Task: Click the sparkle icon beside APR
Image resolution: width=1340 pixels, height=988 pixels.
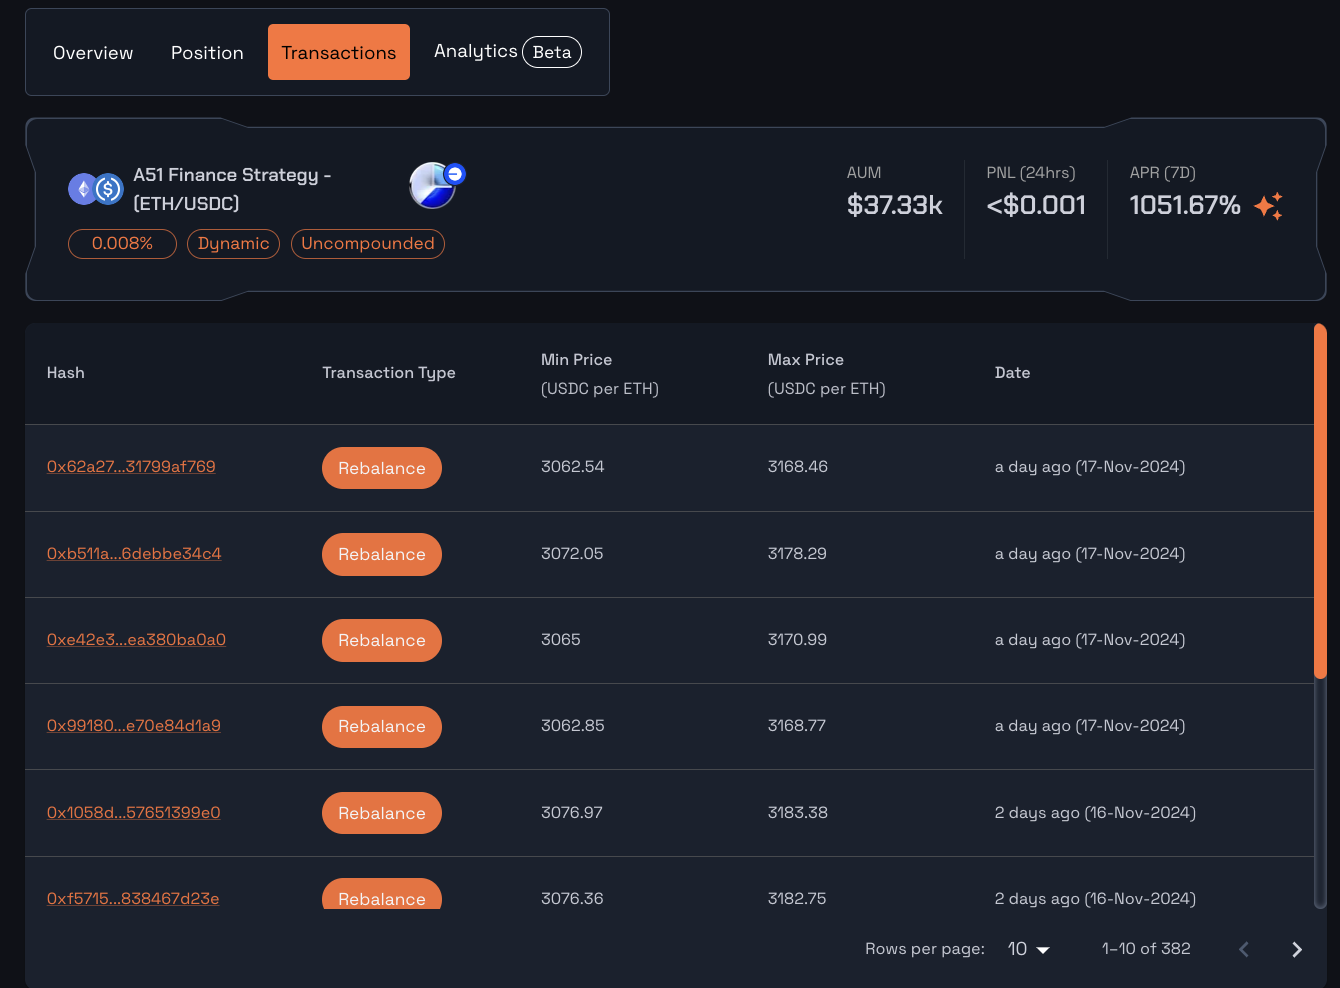Action: (x=1268, y=206)
